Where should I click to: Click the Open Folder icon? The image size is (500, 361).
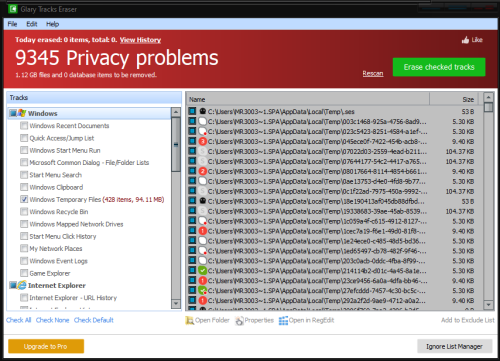point(189,320)
